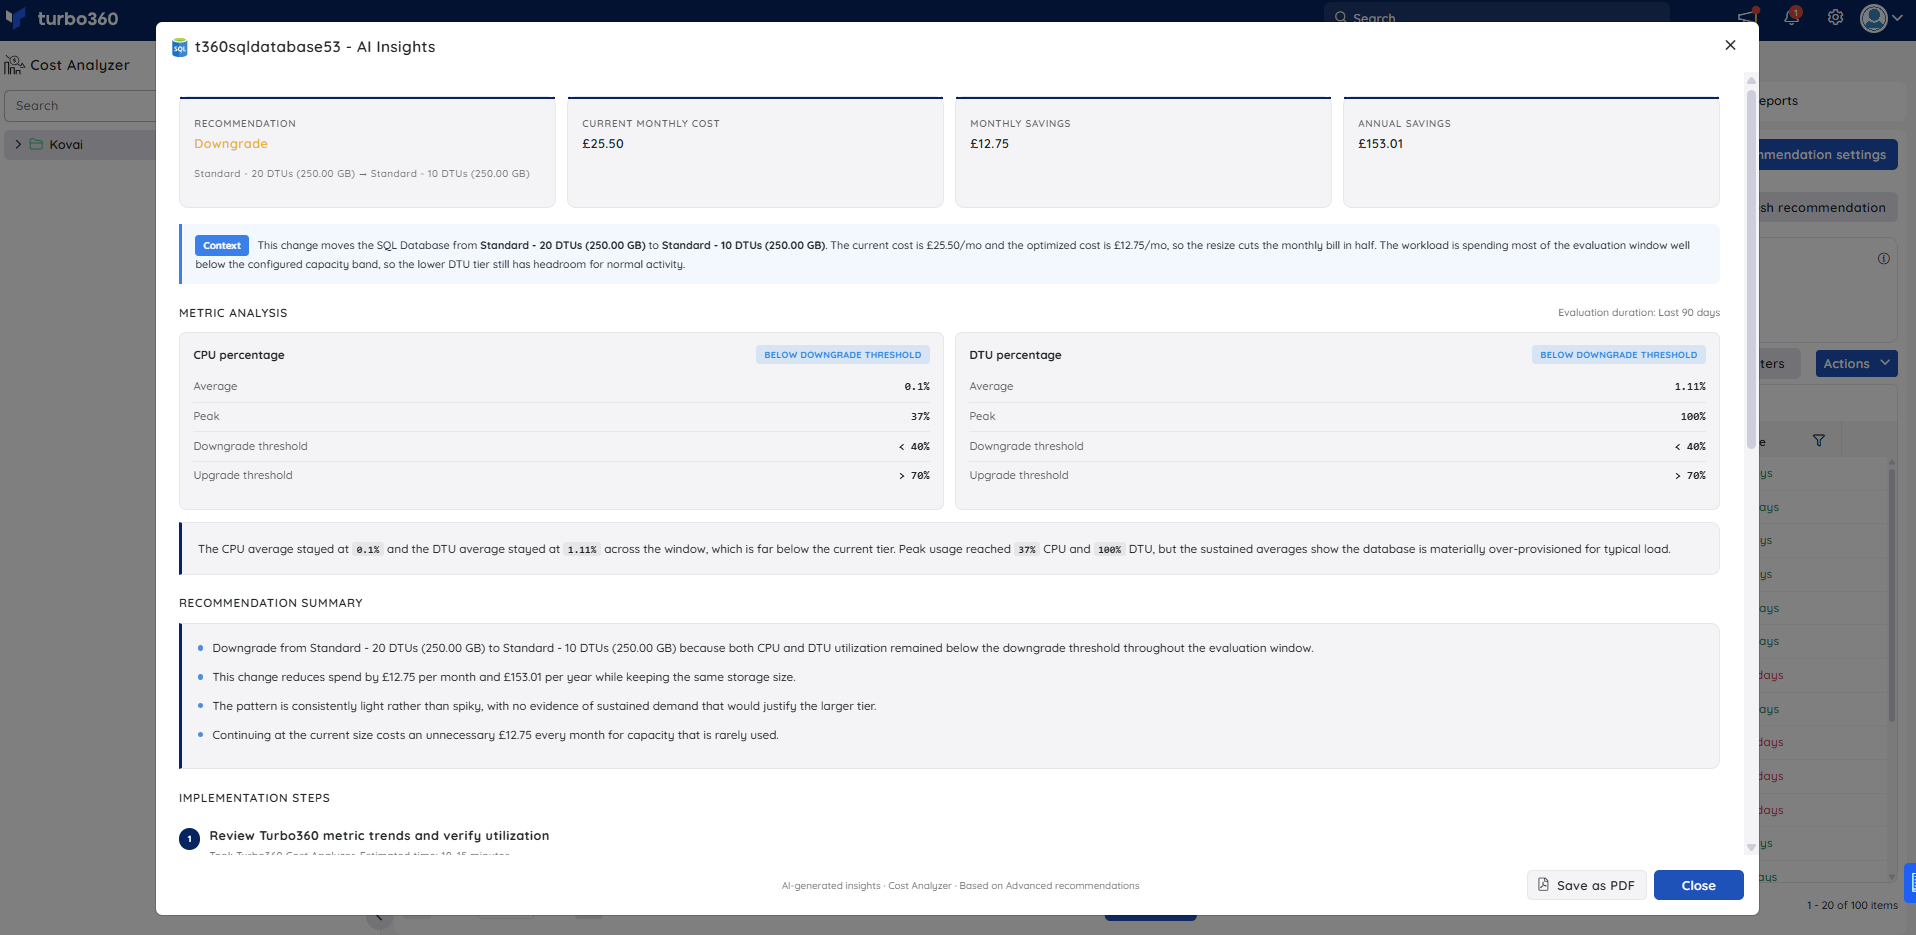Image resolution: width=1916 pixels, height=935 pixels.
Task: Click Monthly Savings value £12.75
Action: 989,144
